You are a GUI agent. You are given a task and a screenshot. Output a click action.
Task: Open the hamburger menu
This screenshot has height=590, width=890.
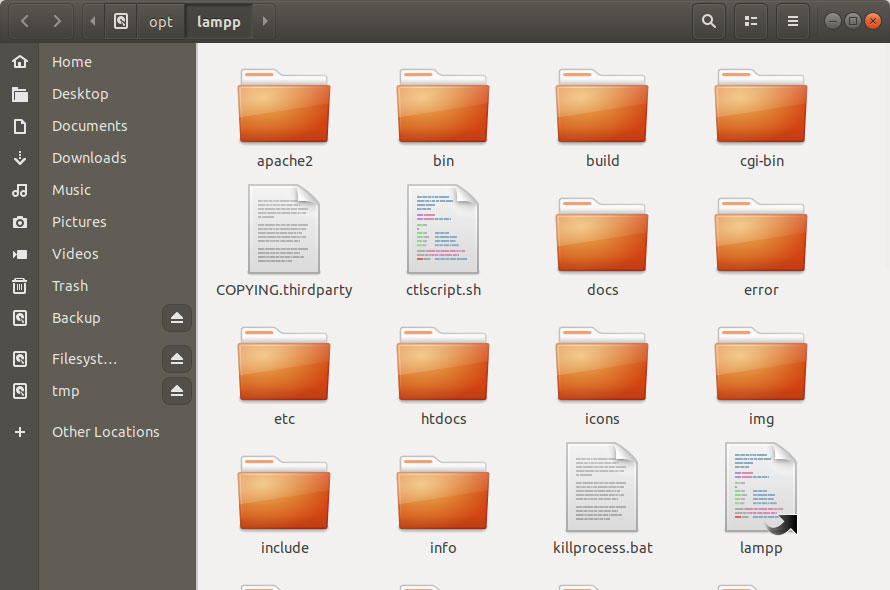[x=792, y=20]
